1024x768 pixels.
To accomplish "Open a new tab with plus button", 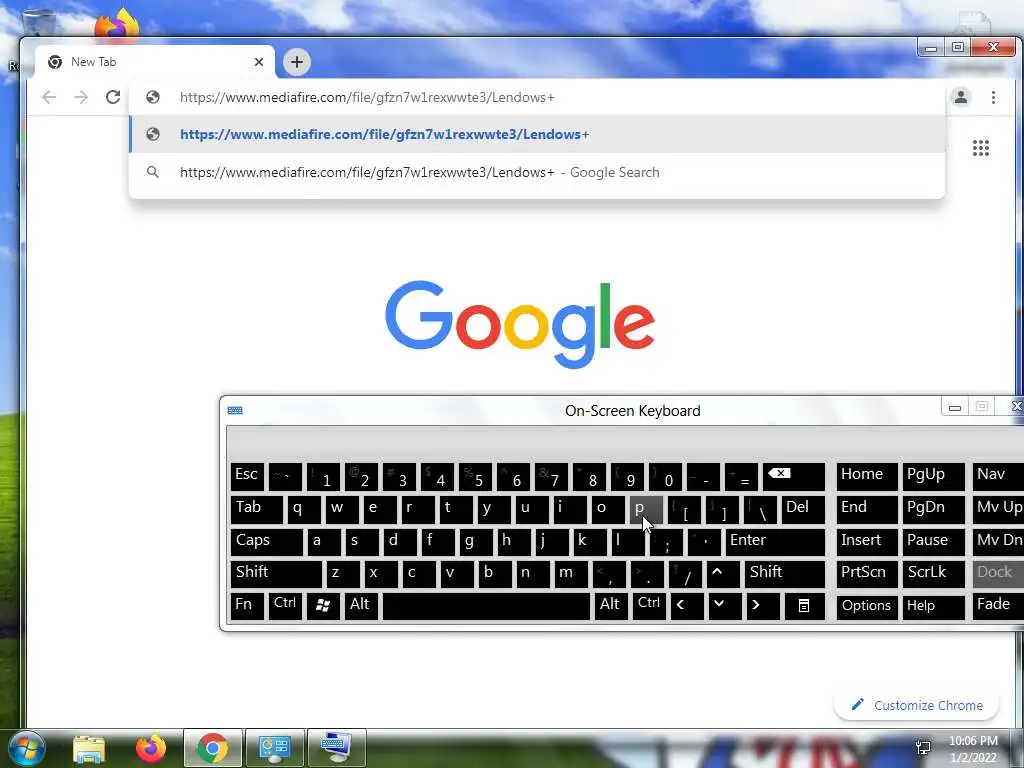I will tap(297, 62).
